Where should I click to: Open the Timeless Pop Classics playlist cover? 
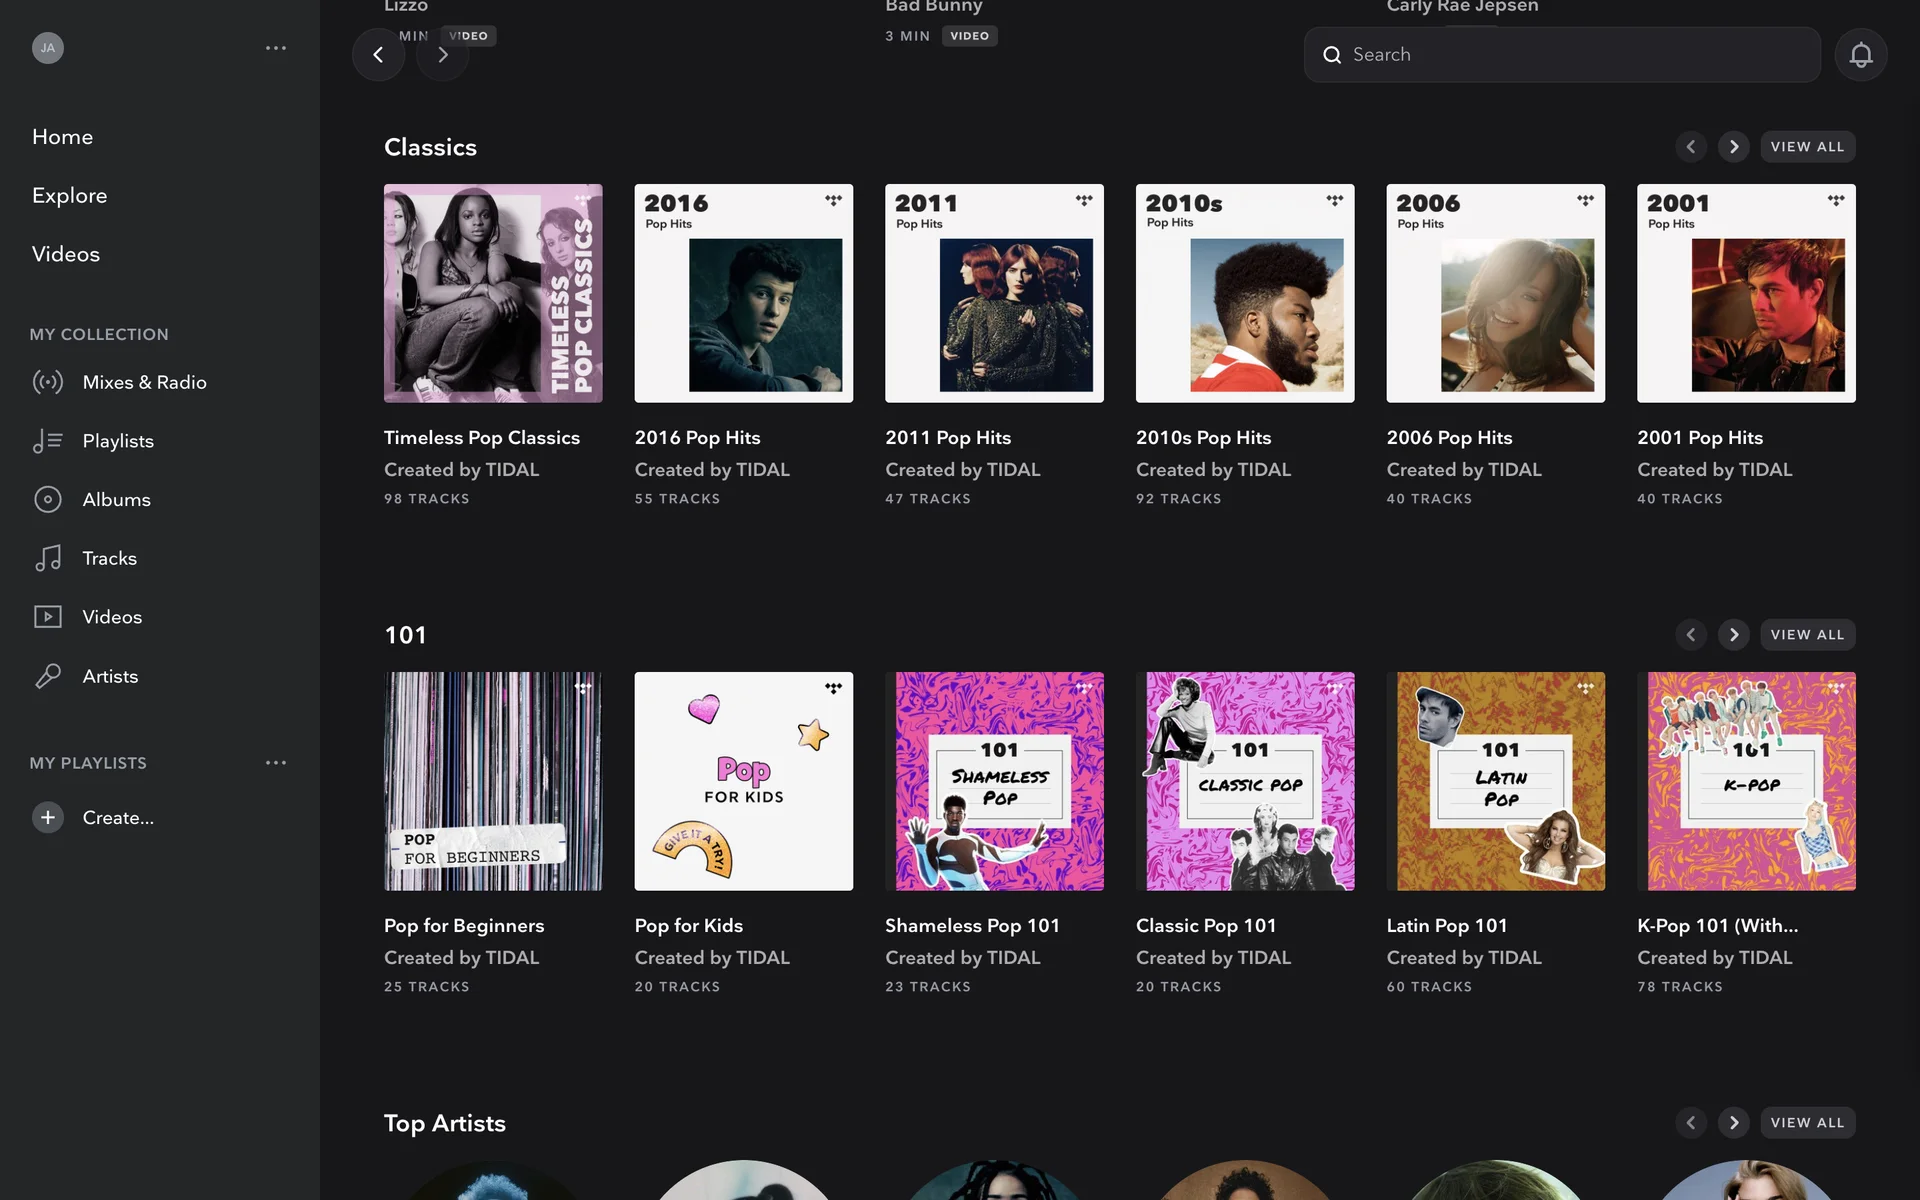[x=493, y=293]
